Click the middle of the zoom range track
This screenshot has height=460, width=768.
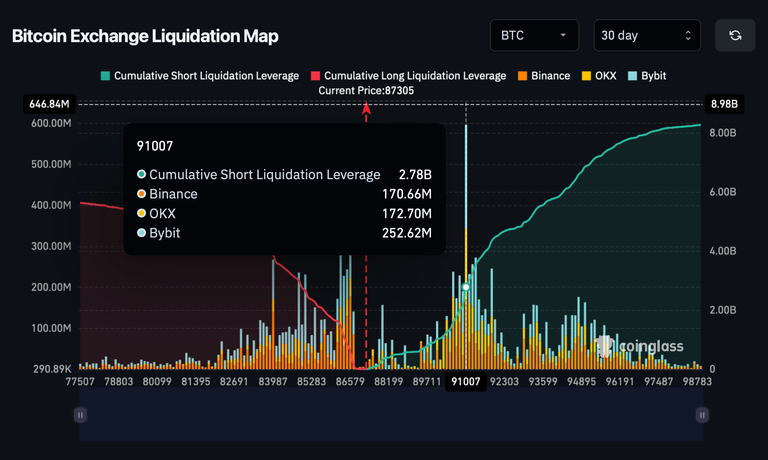[392, 414]
